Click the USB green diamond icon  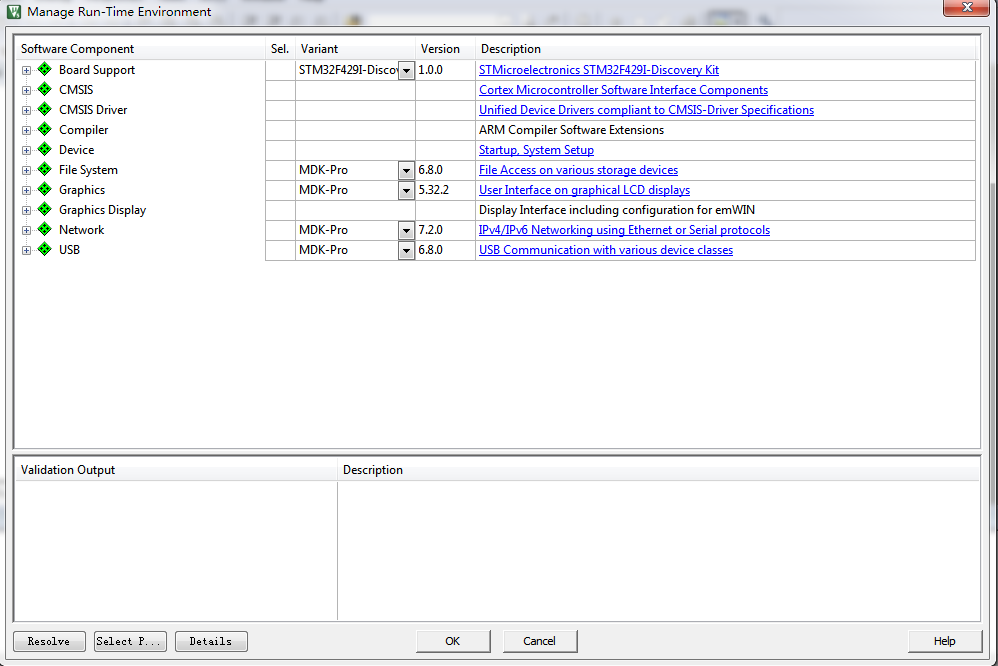(x=45, y=250)
